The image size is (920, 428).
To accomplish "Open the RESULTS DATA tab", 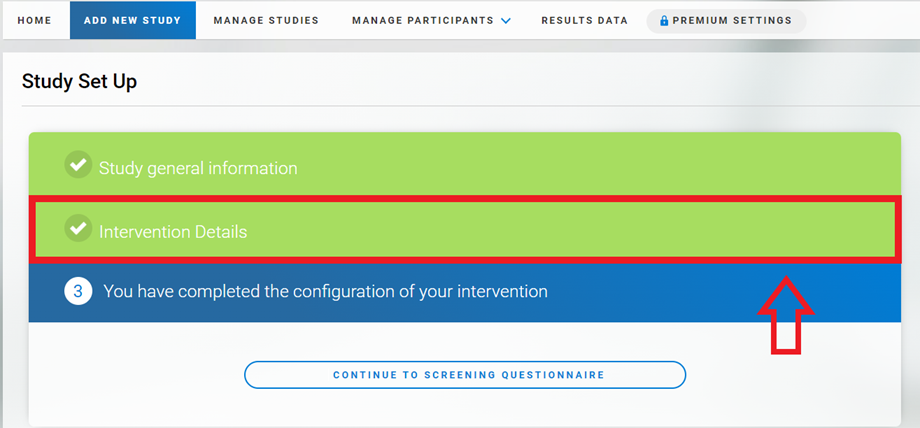I will pos(584,20).
